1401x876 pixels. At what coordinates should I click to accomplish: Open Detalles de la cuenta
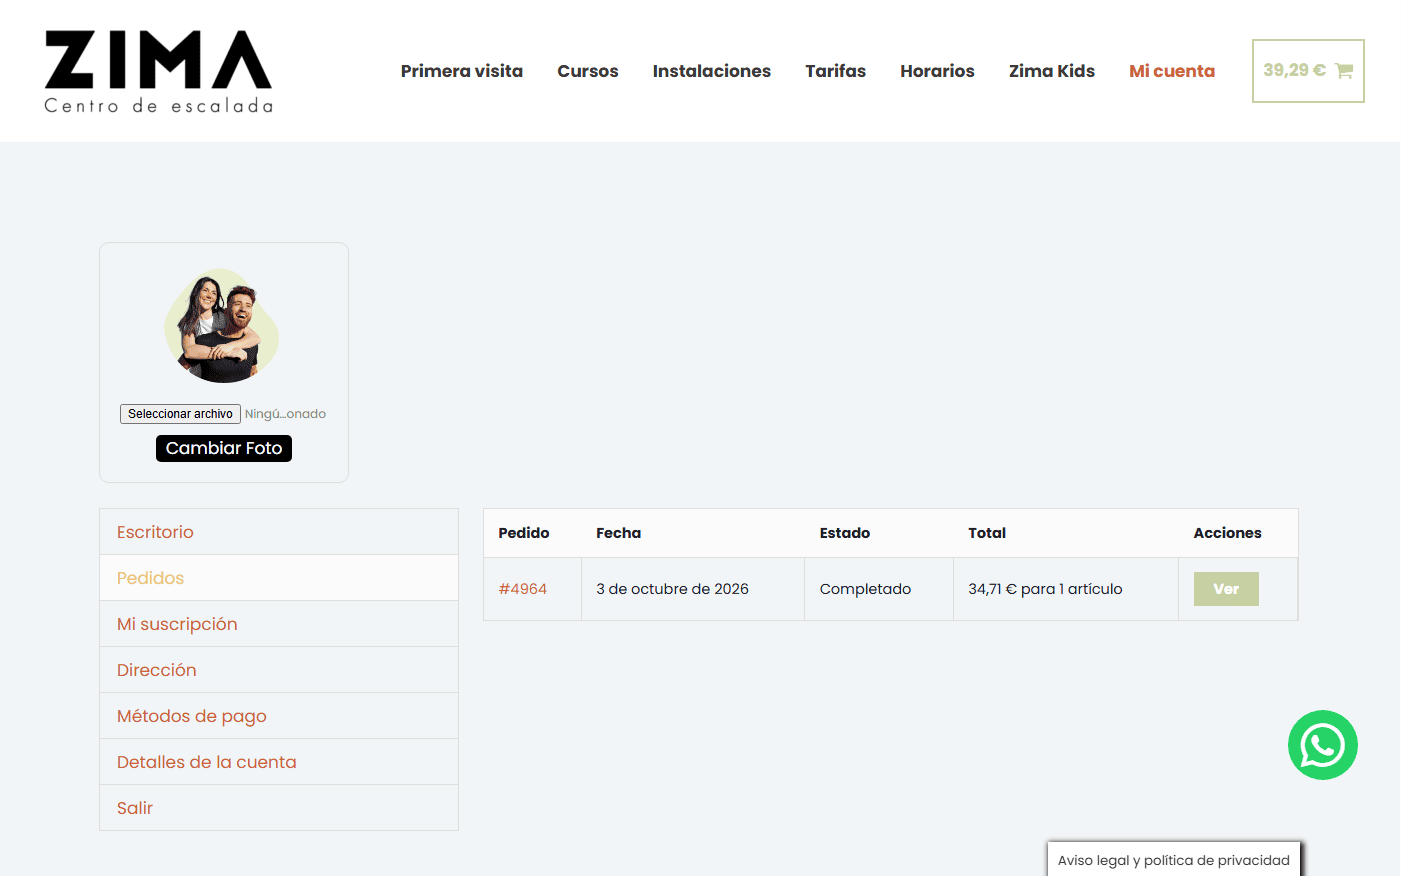tap(279, 762)
